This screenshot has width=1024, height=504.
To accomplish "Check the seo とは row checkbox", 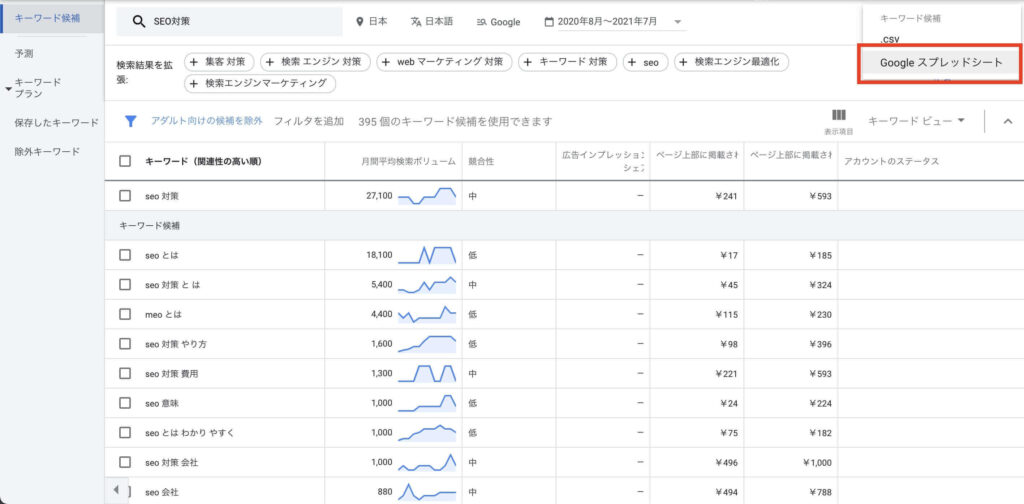I will pos(125,255).
